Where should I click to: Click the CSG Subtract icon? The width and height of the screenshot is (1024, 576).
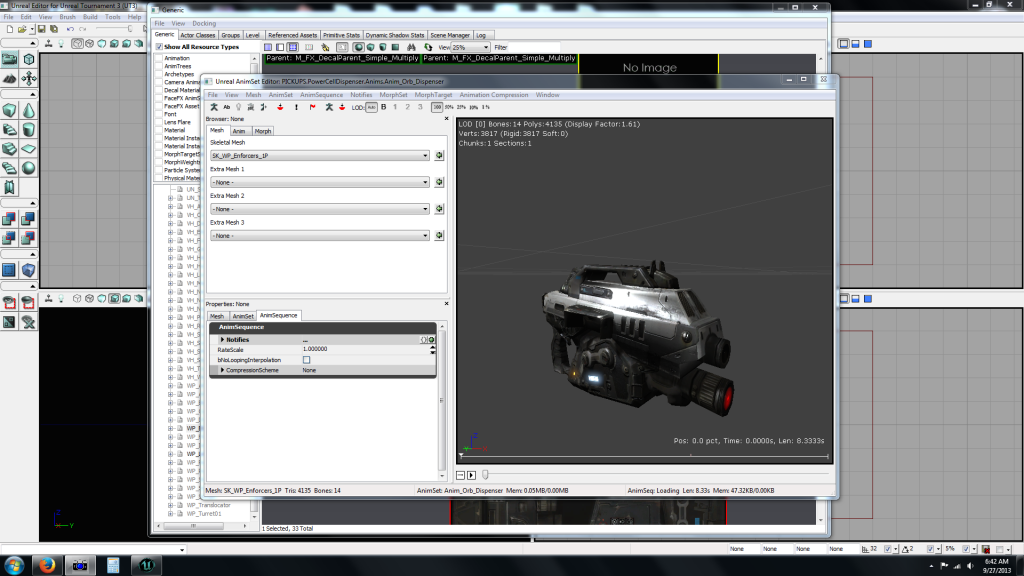[x=29, y=219]
